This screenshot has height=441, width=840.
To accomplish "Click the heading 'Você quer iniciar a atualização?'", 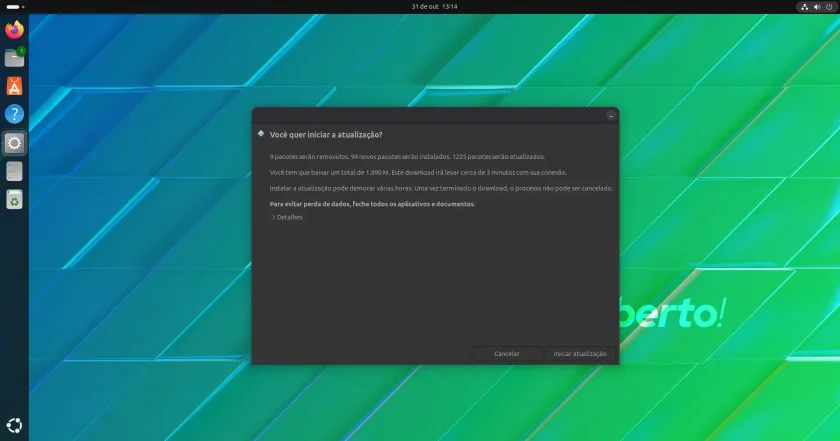I will pyautogui.click(x=326, y=135).
